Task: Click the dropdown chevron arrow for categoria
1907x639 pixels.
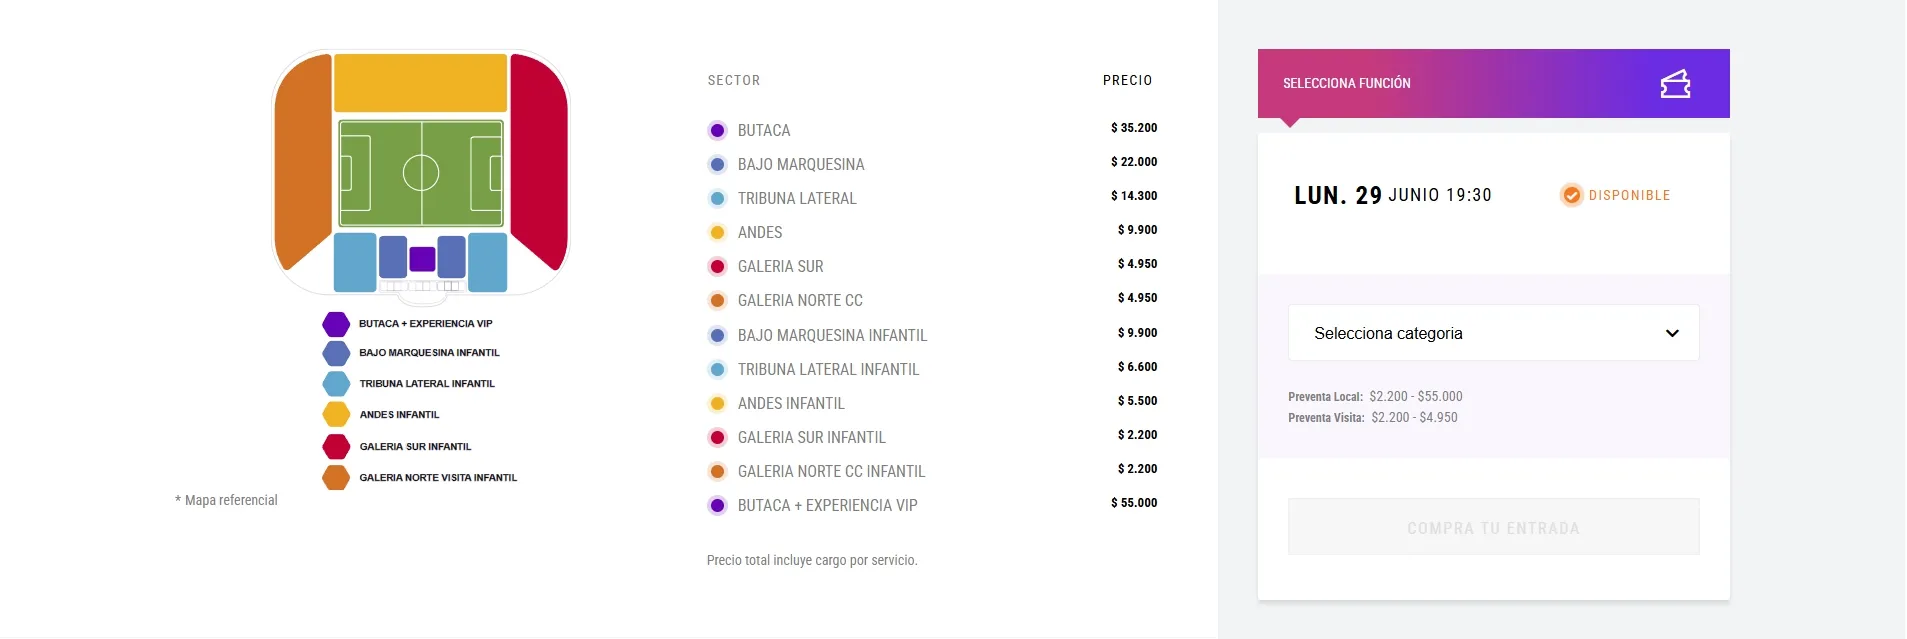Action: [x=1672, y=333]
